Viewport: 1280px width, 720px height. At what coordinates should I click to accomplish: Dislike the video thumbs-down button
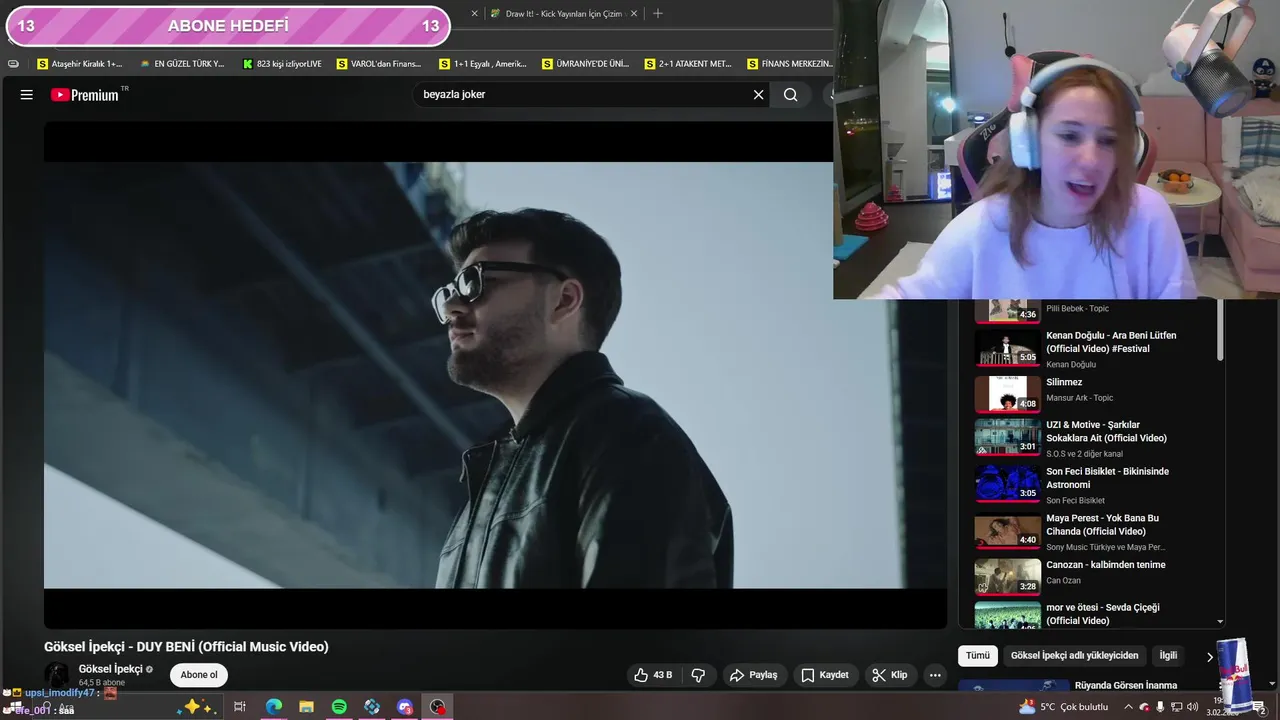point(699,675)
